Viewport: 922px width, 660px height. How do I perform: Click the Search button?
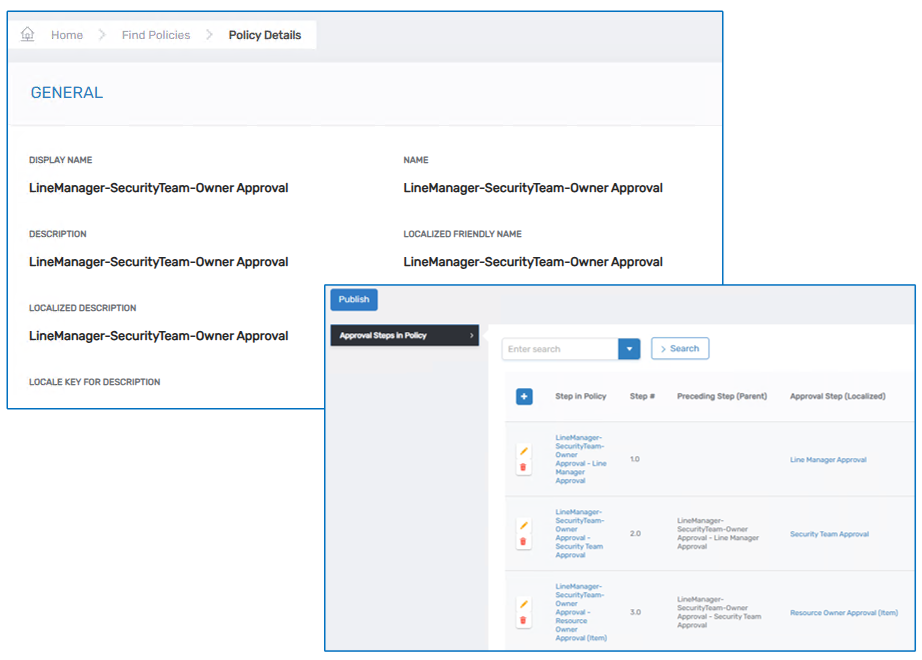[x=680, y=348]
